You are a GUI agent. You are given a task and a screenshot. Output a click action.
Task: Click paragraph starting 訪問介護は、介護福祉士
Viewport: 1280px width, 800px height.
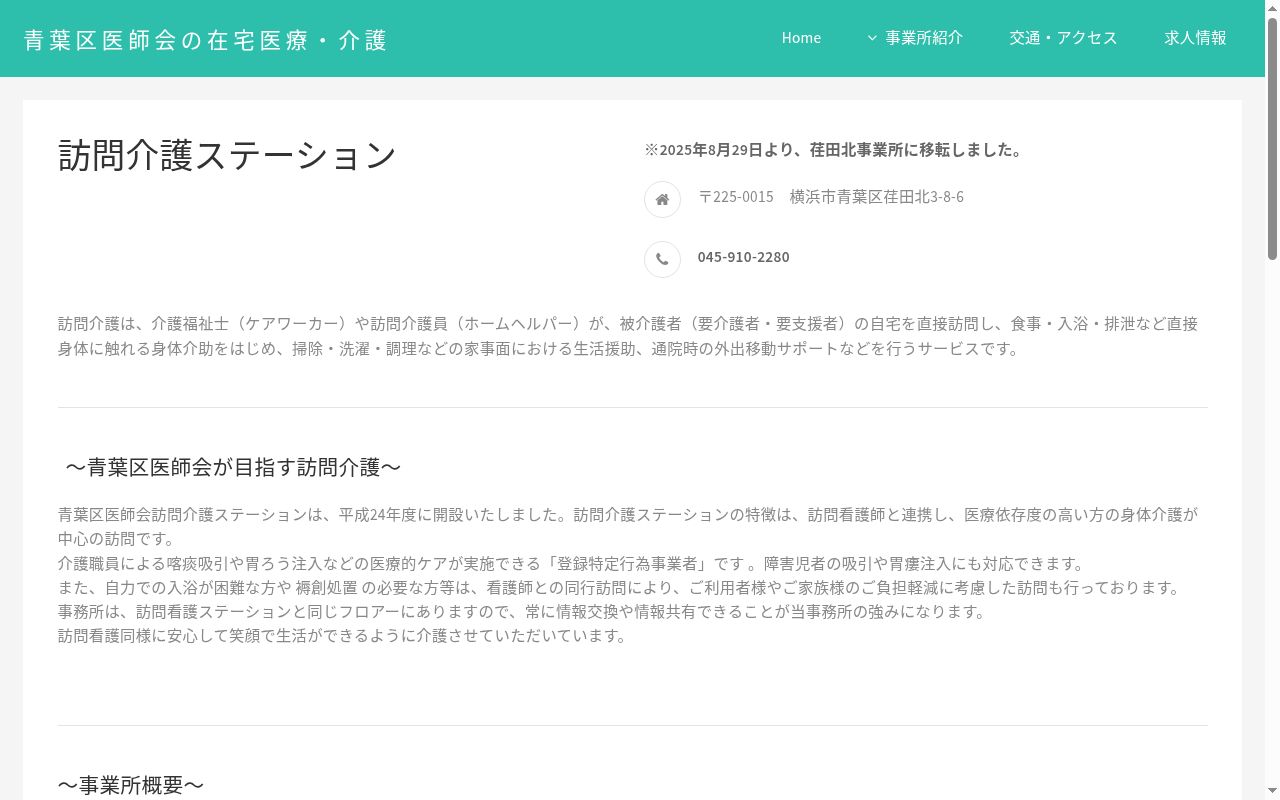coord(628,336)
